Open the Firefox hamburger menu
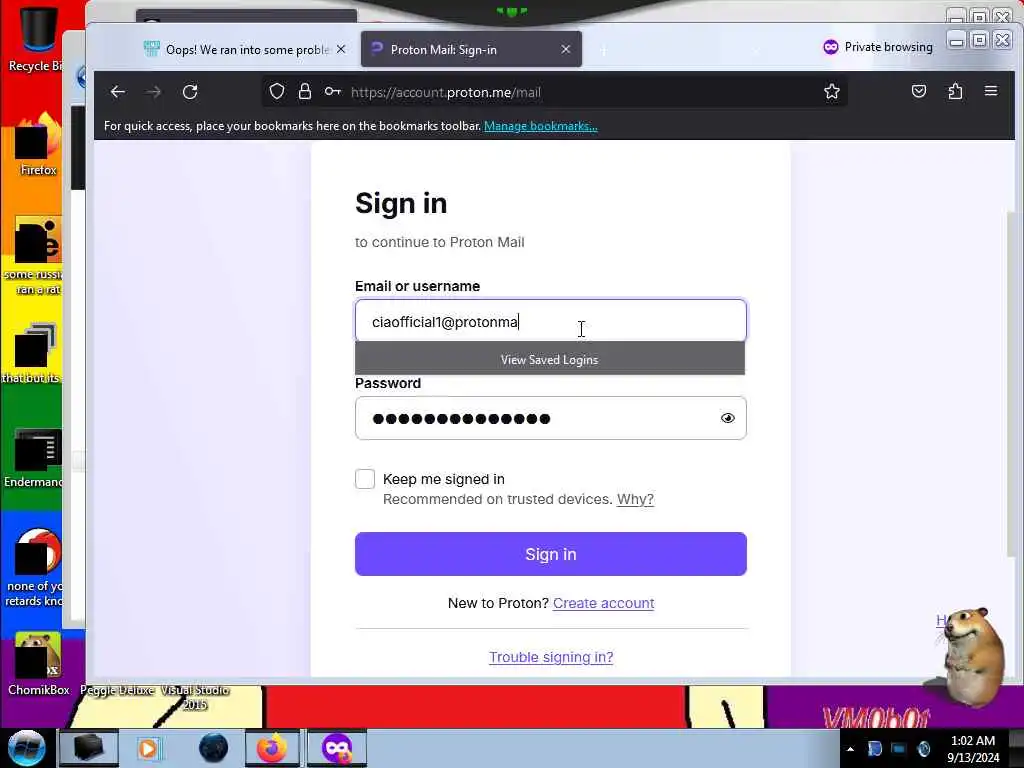The height and width of the screenshot is (768, 1024). 991,91
